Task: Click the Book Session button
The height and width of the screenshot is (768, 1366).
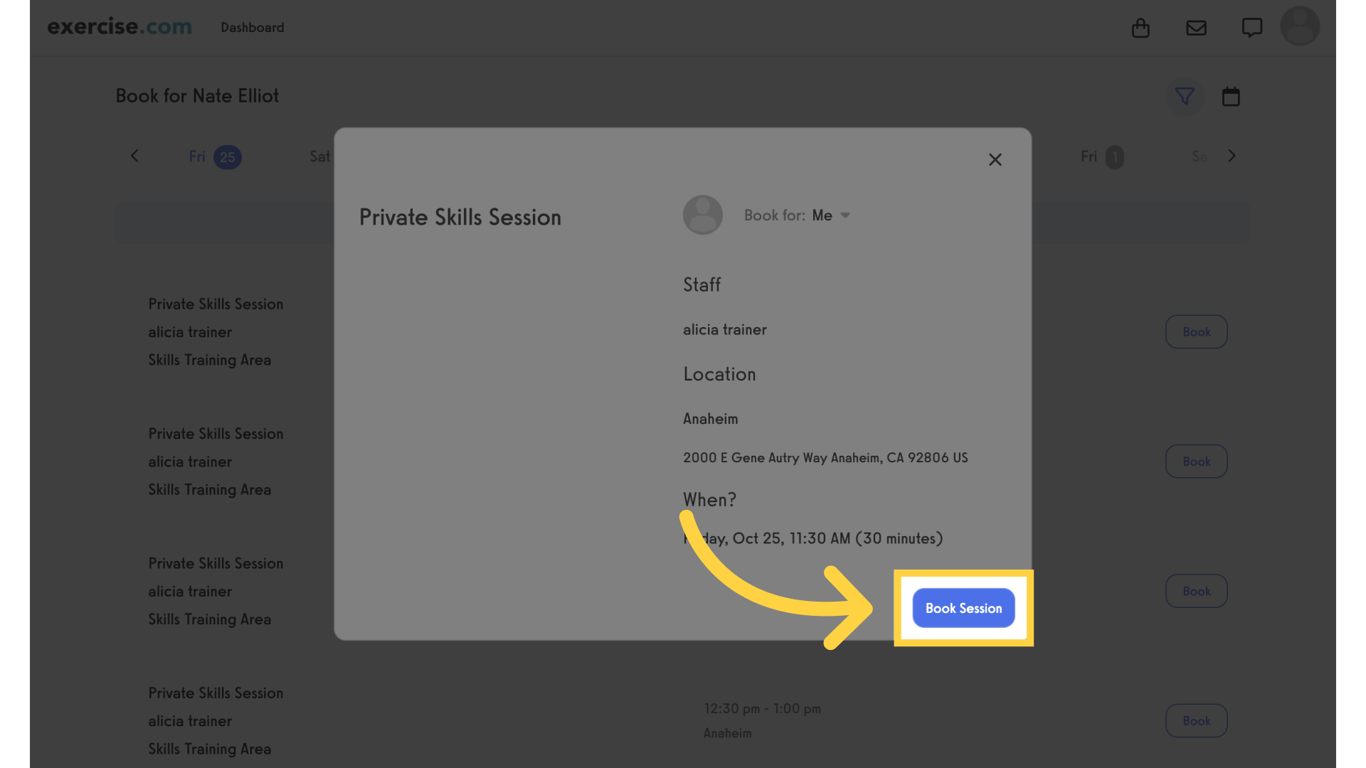Action: 963,608
